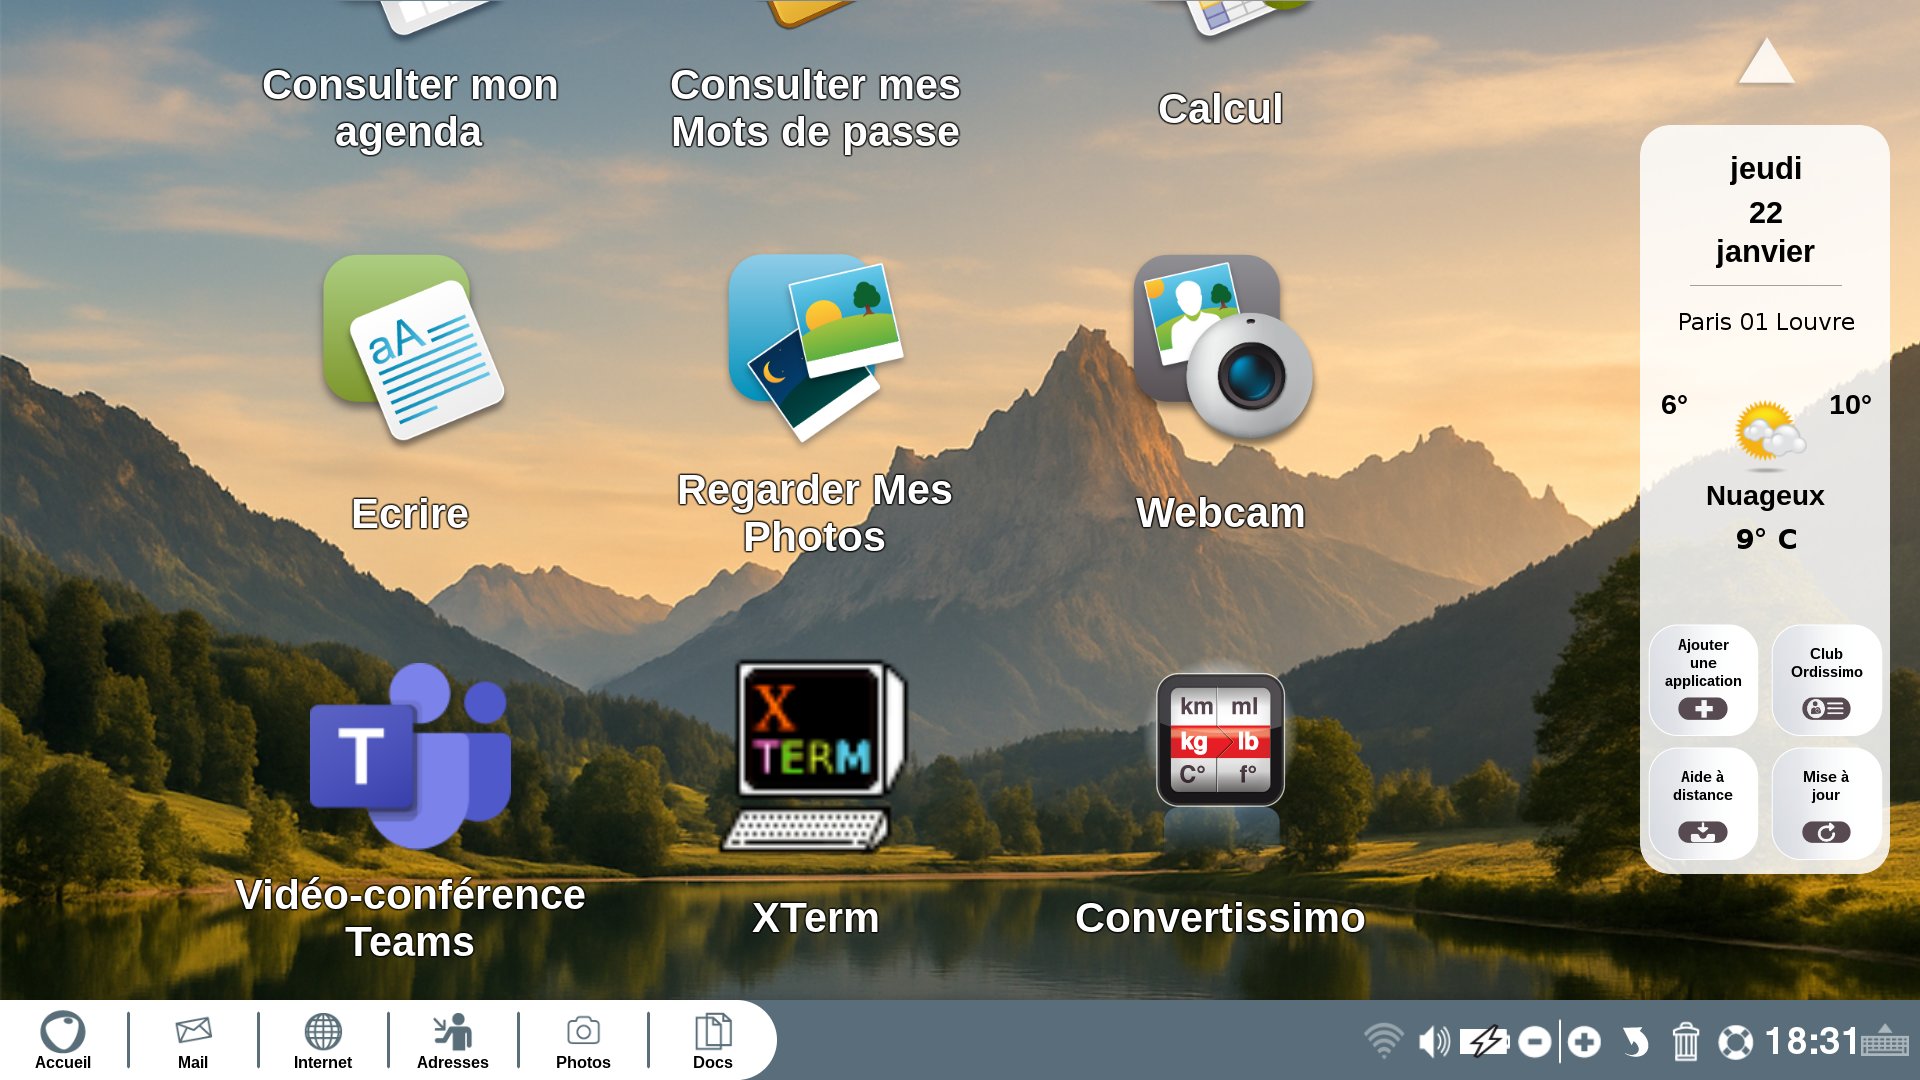
Task: Switch to the Mail tab
Action: [x=193, y=1040]
